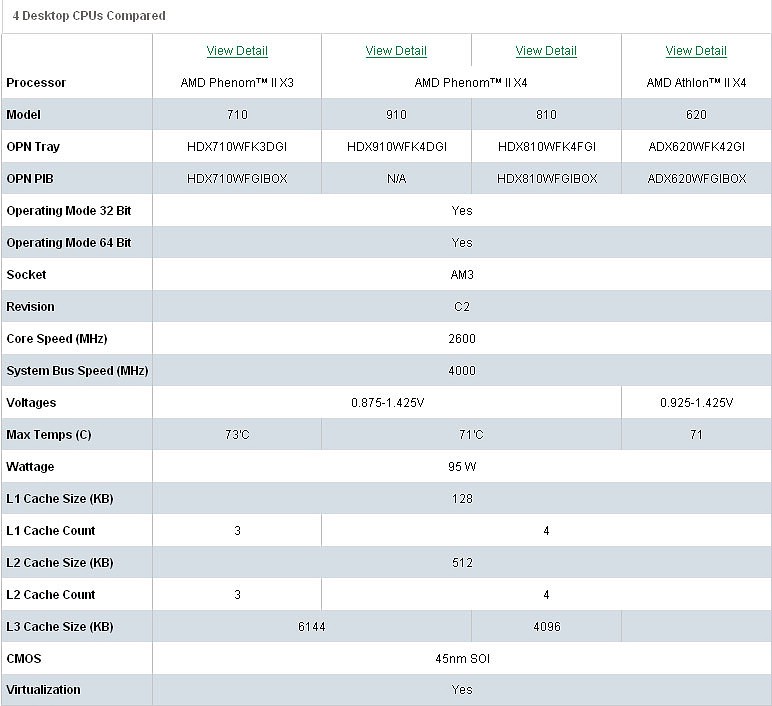Screen dimensions: 772x706
Task: Click model number 620
Action: click(696, 115)
